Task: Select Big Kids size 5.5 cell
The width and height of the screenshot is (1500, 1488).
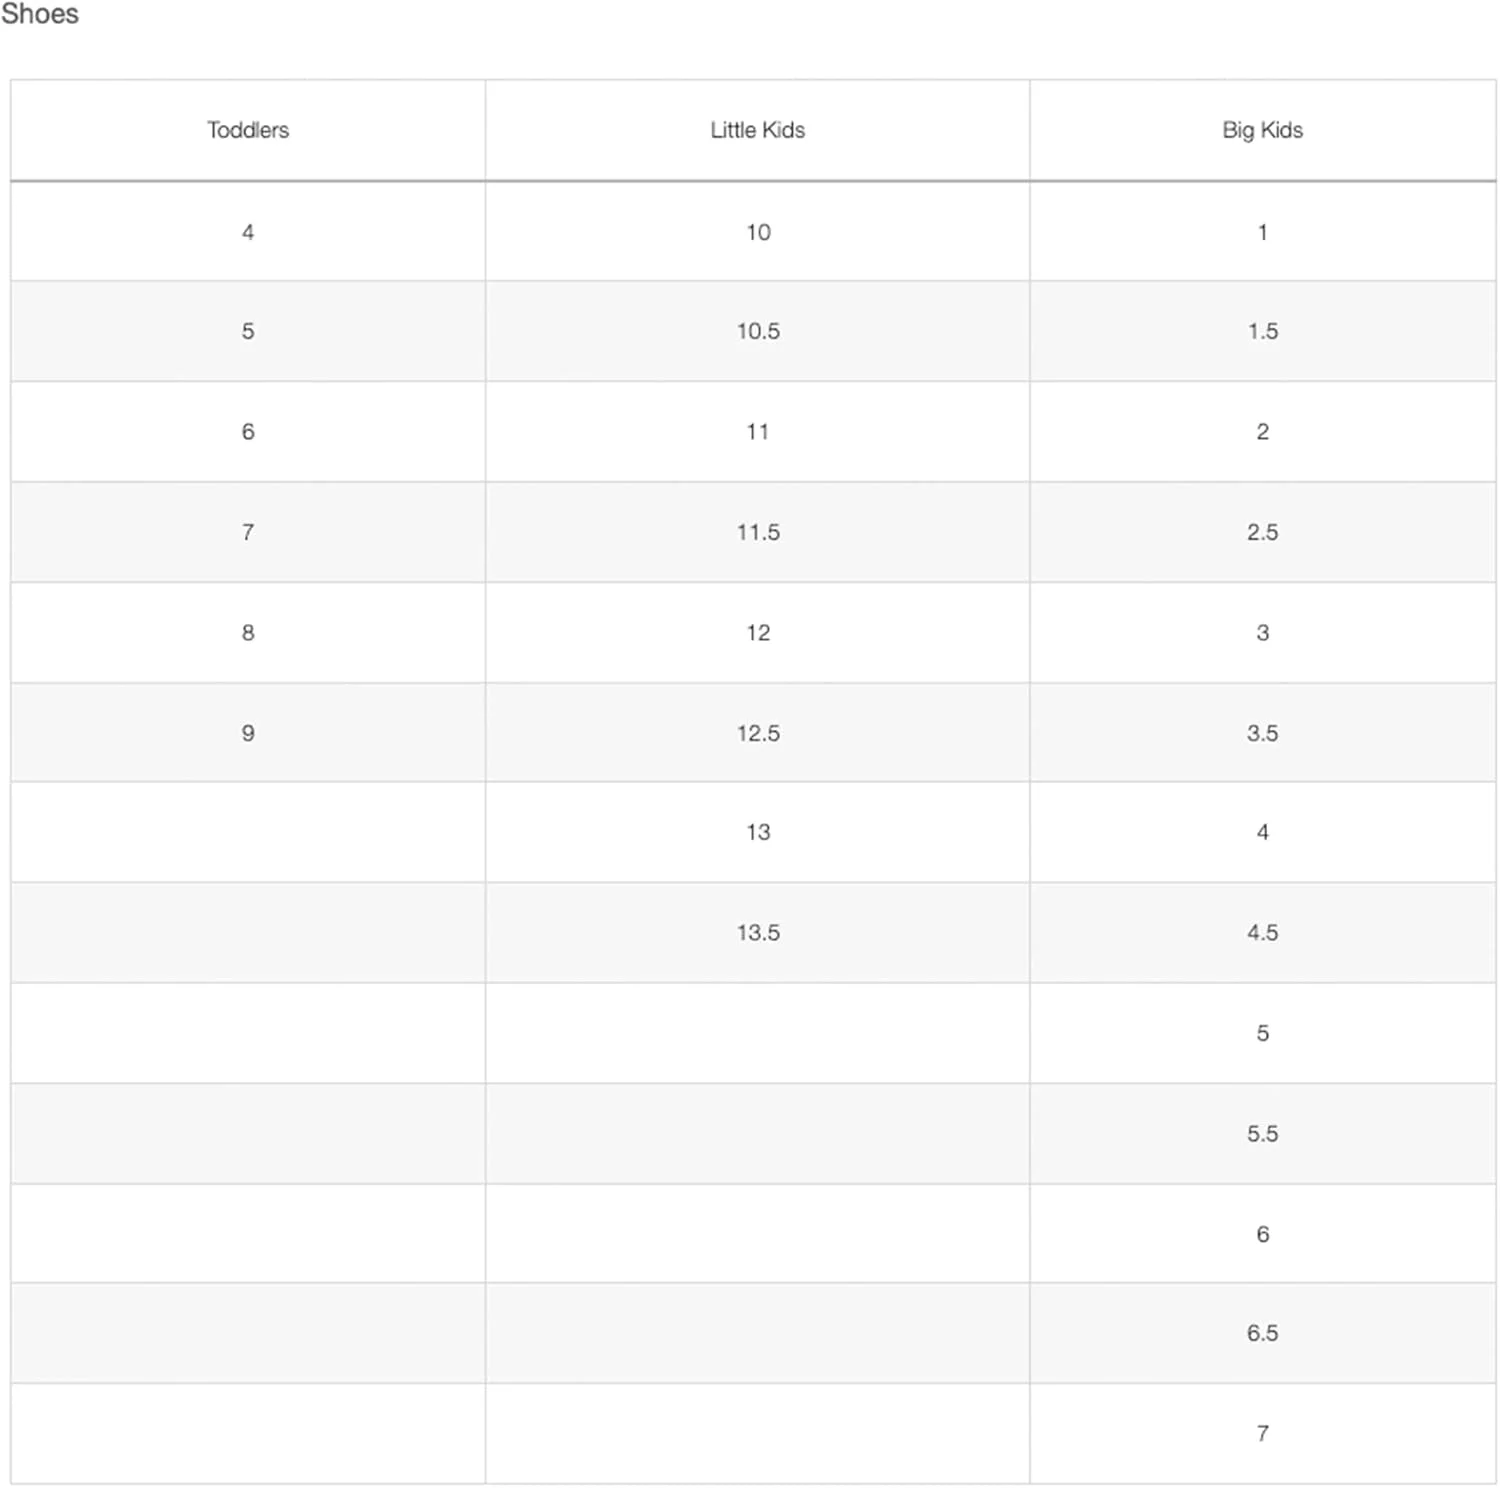Action: (1262, 1133)
